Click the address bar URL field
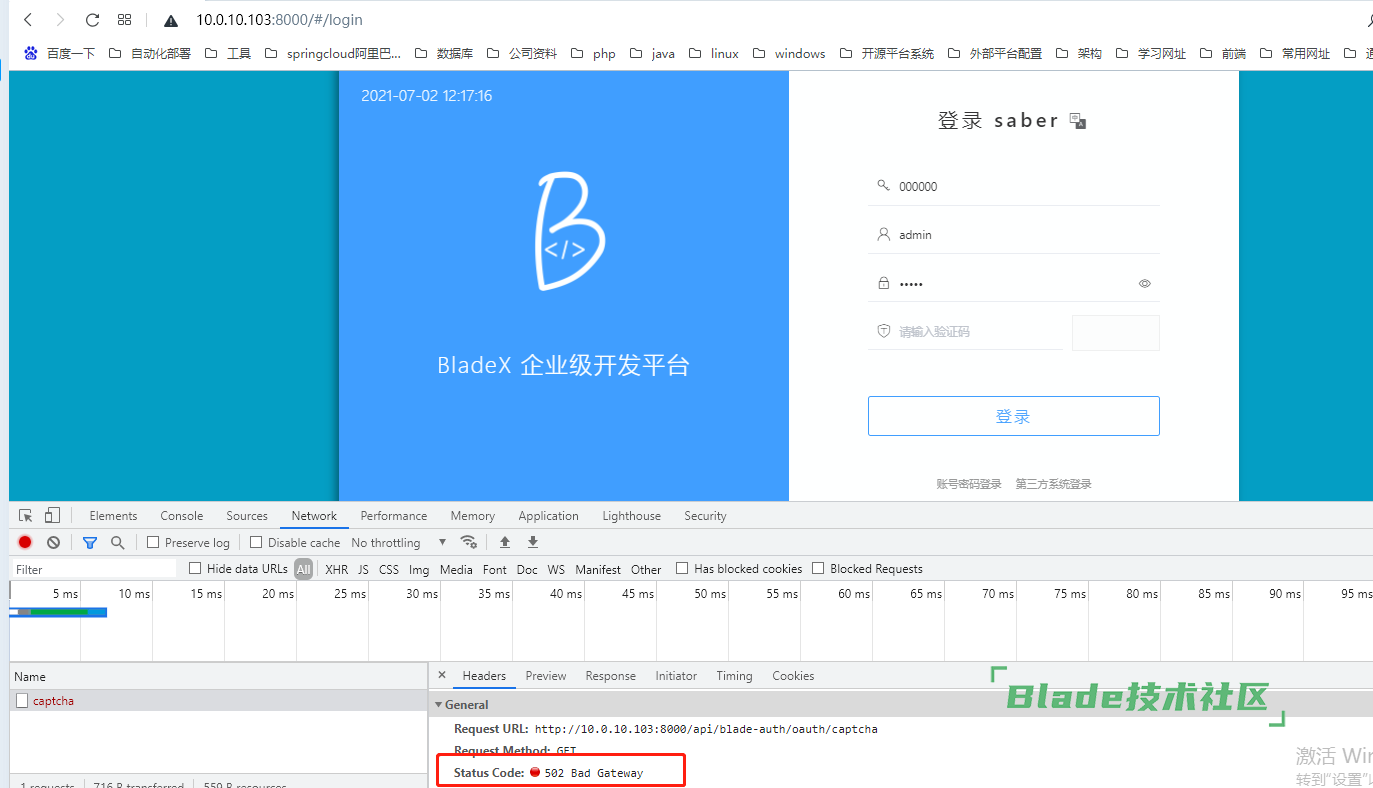This screenshot has width=1373, height=788. (x=279, y=20)
